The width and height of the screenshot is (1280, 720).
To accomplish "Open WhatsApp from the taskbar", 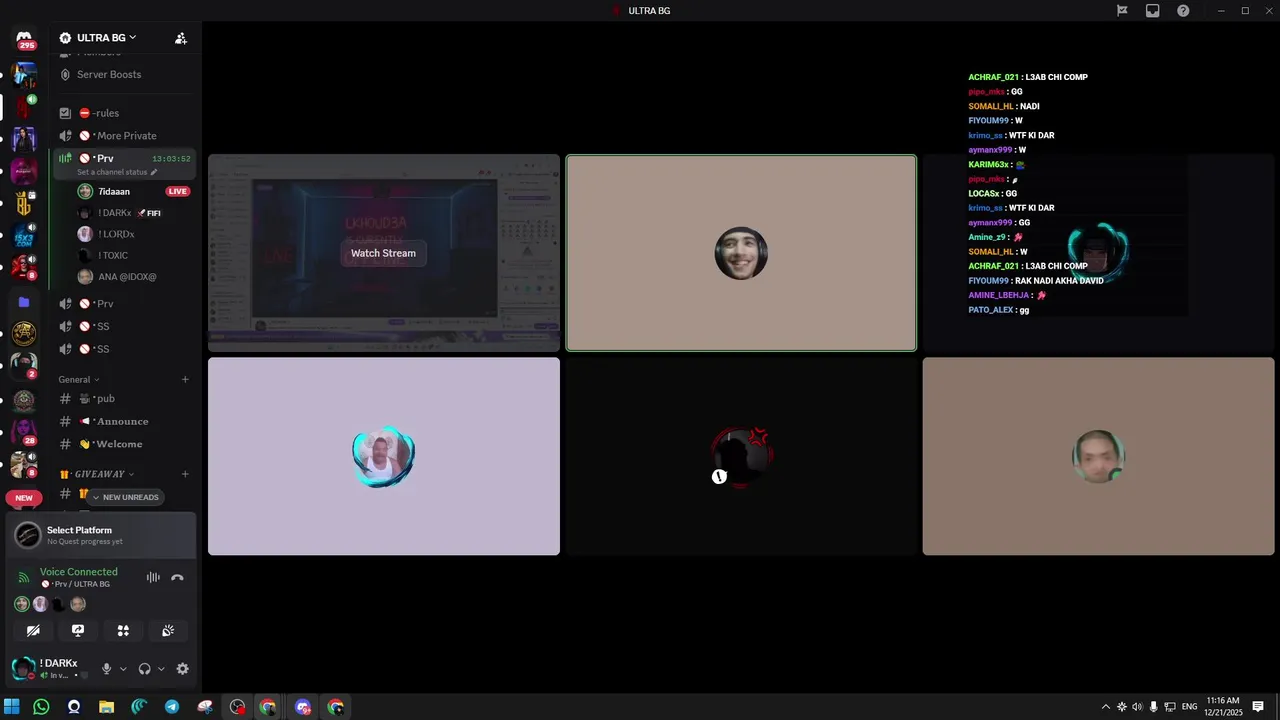I will [x=41, y=707].
